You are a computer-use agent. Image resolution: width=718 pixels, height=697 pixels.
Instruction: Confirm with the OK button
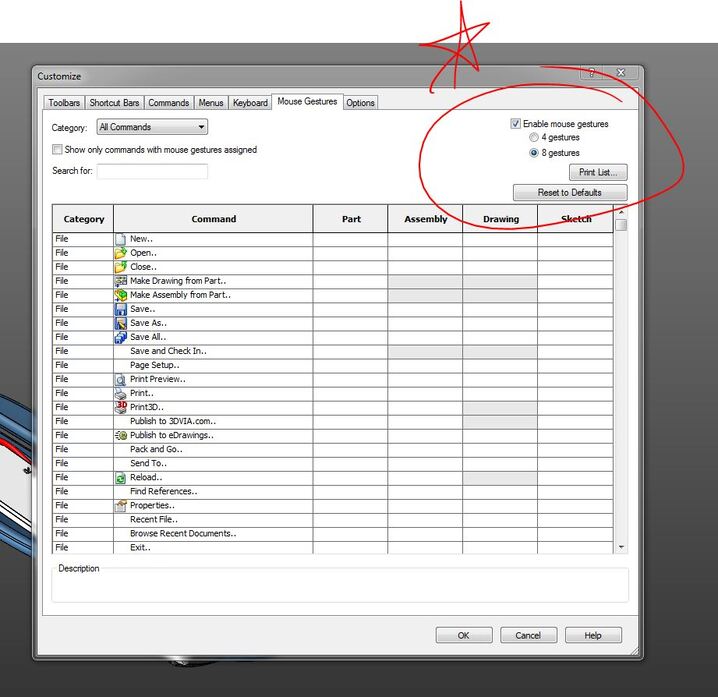[x=463, y=635]
